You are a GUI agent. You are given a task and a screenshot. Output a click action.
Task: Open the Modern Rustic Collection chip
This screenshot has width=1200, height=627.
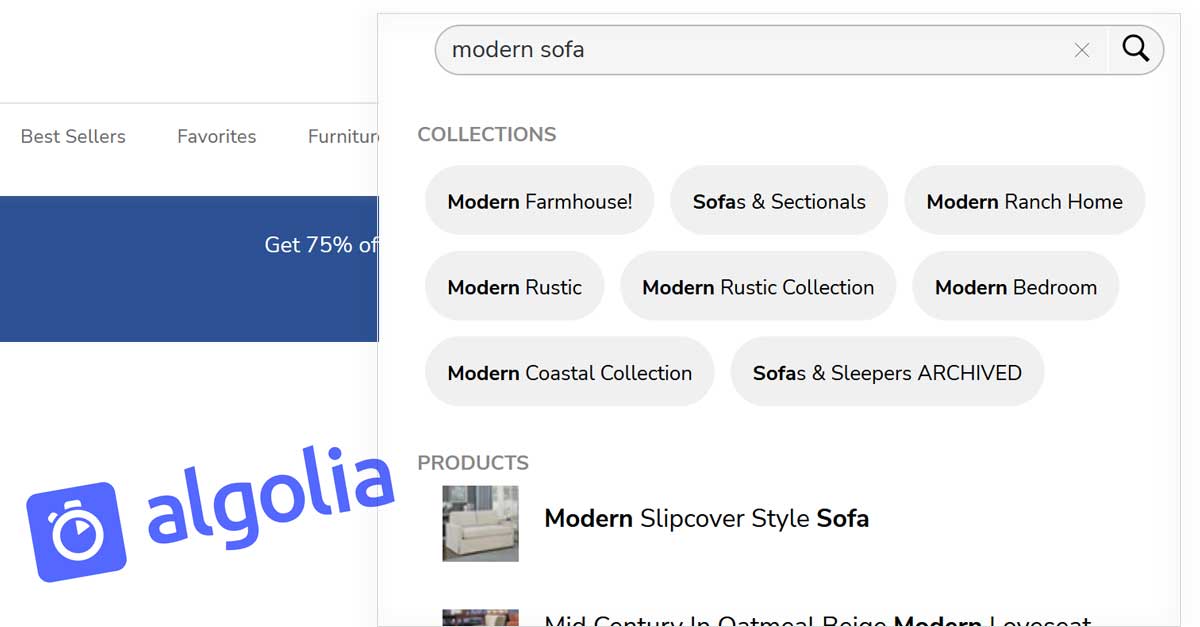pyautogui.click(x=758, y=287)
